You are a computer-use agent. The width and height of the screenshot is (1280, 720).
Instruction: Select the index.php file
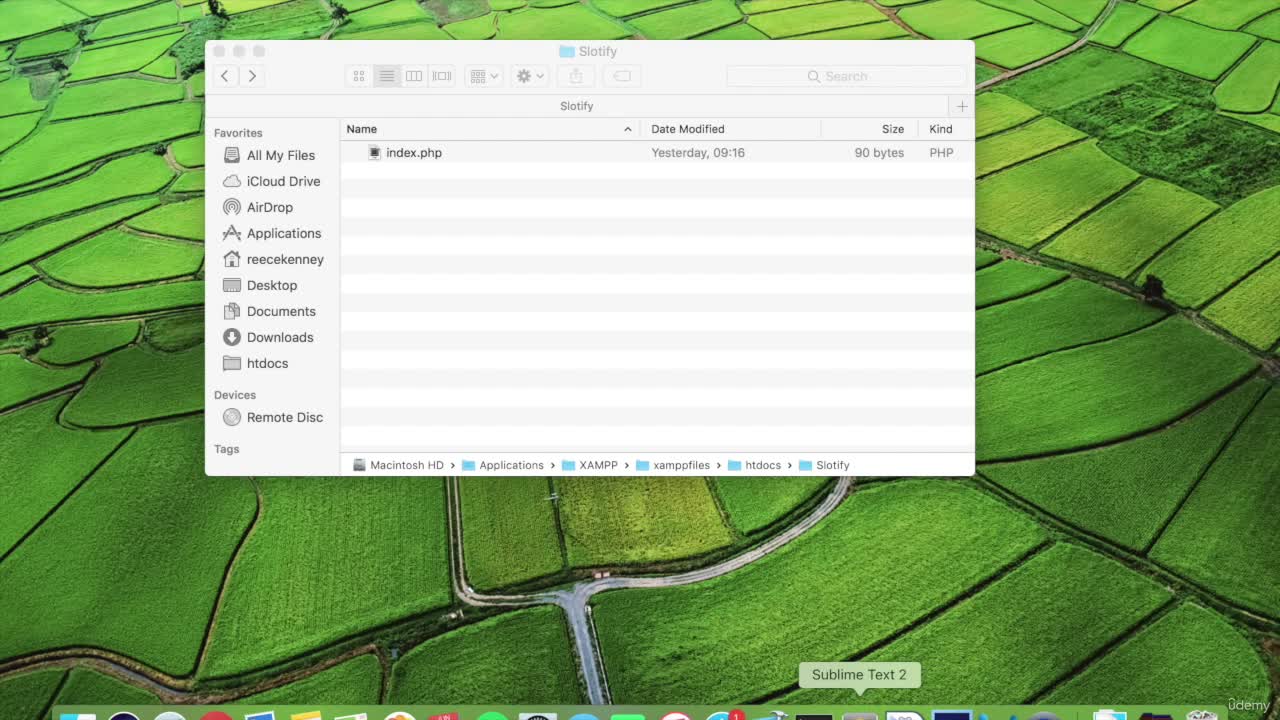click(x=414, y=153)
